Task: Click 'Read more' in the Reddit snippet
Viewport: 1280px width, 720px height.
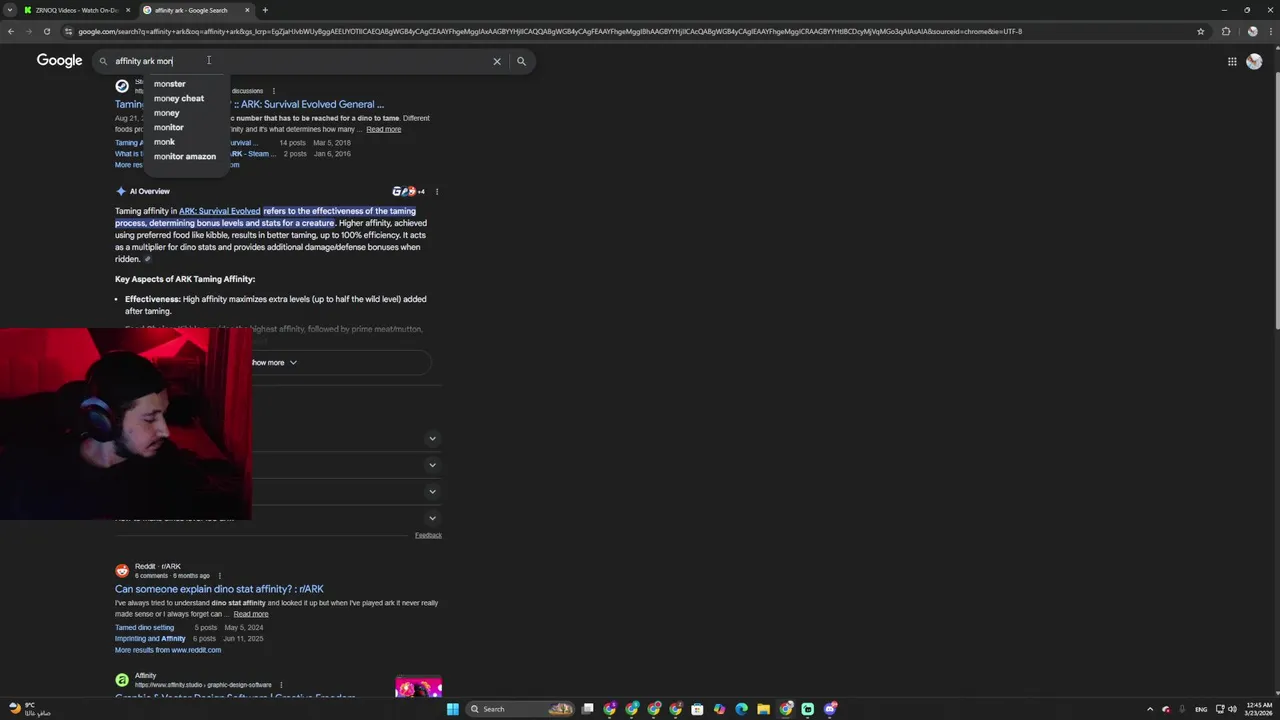Action: [x=250, y=614]
